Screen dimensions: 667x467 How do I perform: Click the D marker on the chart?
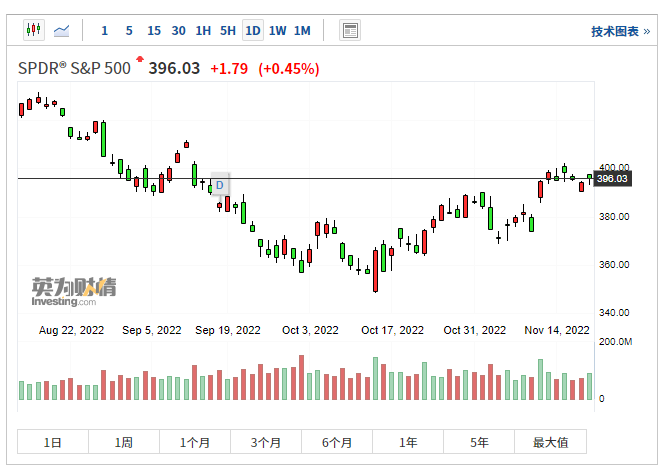220,185
